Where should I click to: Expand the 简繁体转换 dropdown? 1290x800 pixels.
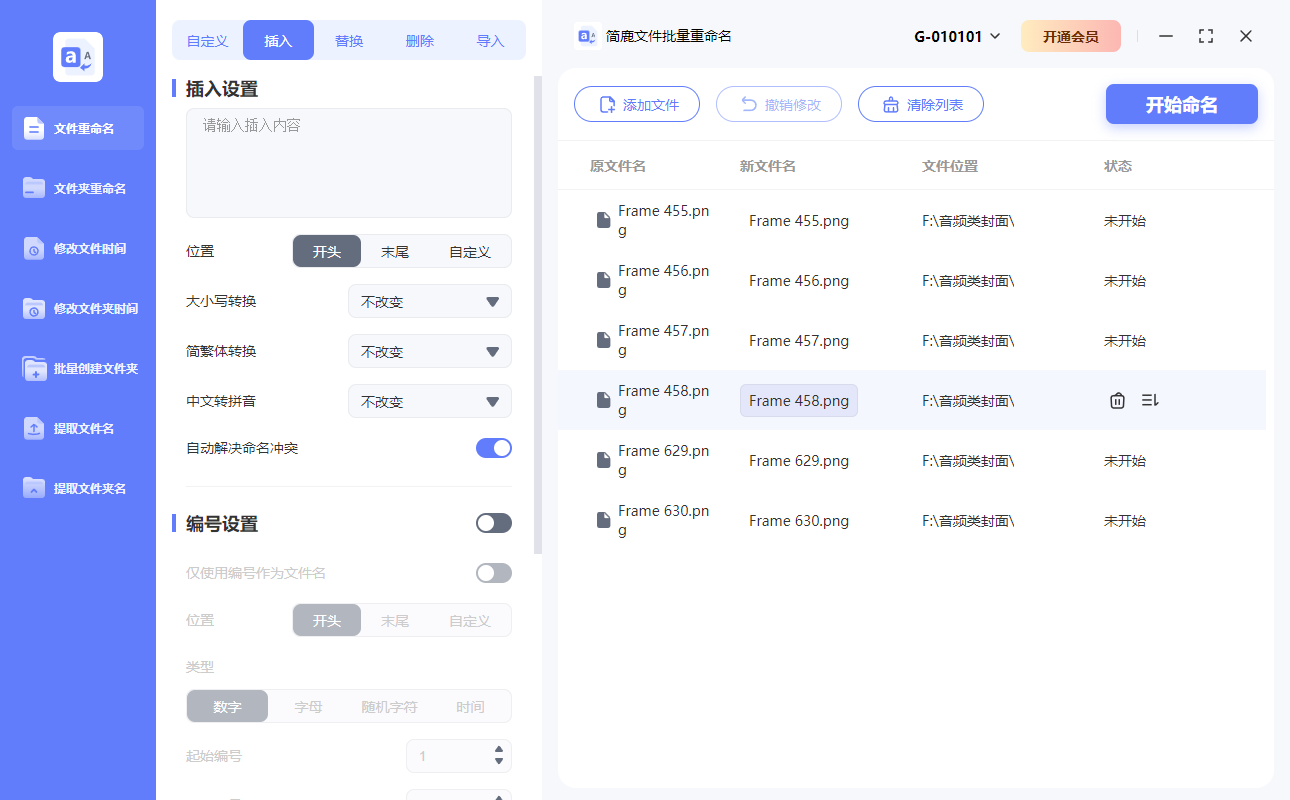429,351
